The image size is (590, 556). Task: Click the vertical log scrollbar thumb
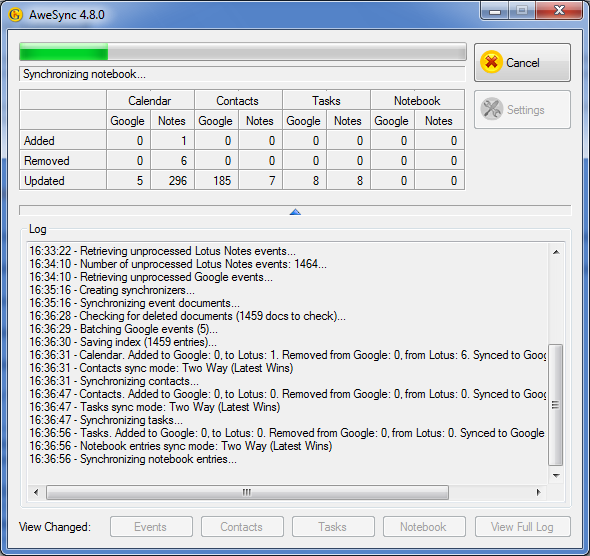coord(556,405)
